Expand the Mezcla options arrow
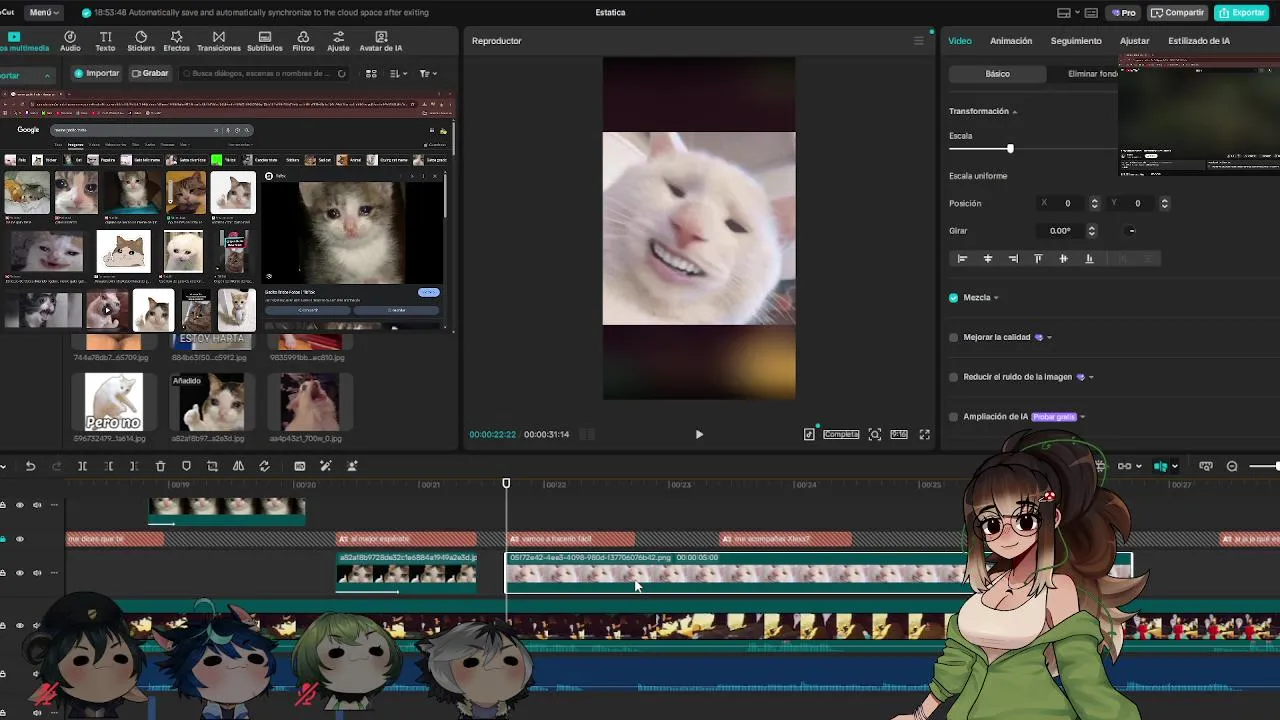 [x=996, y=298]
